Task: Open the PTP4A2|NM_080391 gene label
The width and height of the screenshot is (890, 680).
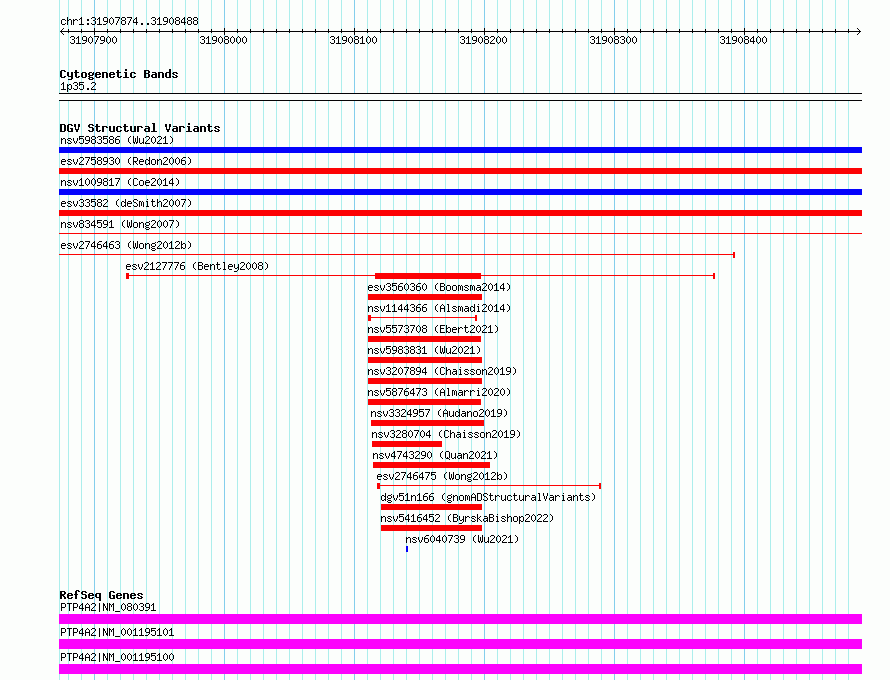Action: click(x=108, y=607)
